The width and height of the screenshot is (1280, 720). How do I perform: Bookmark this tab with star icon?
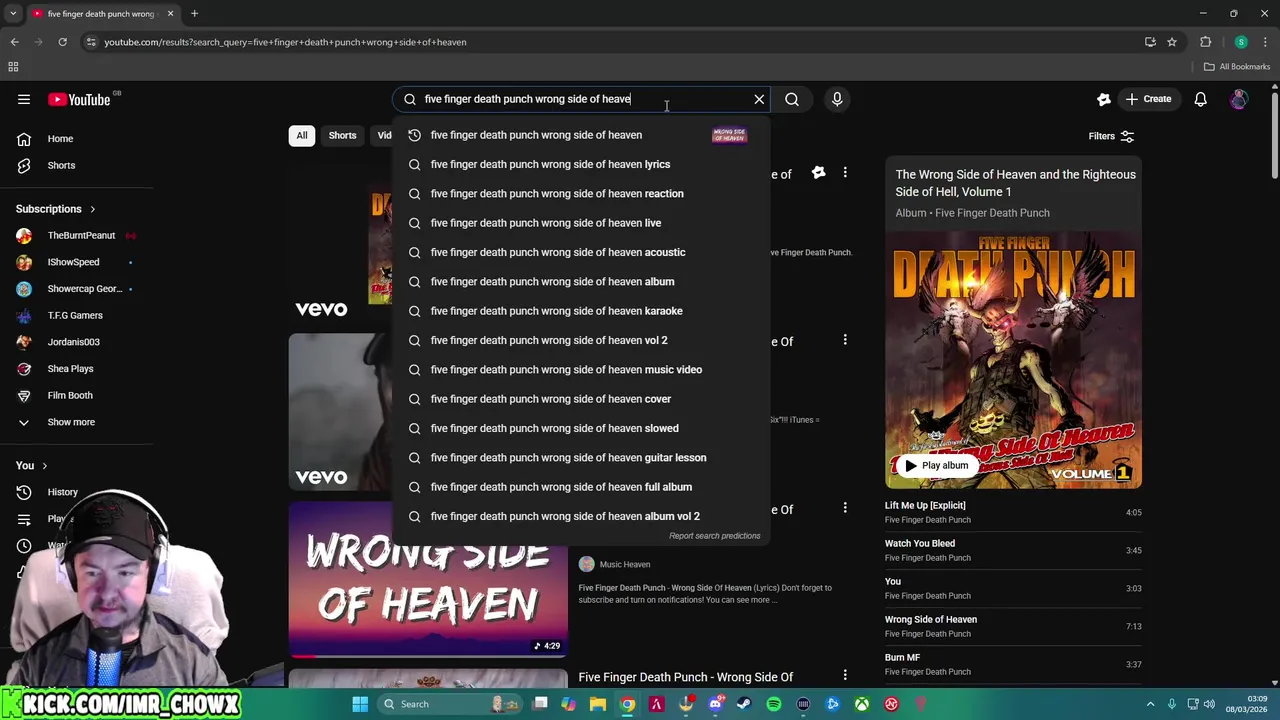pos(1172,42)
